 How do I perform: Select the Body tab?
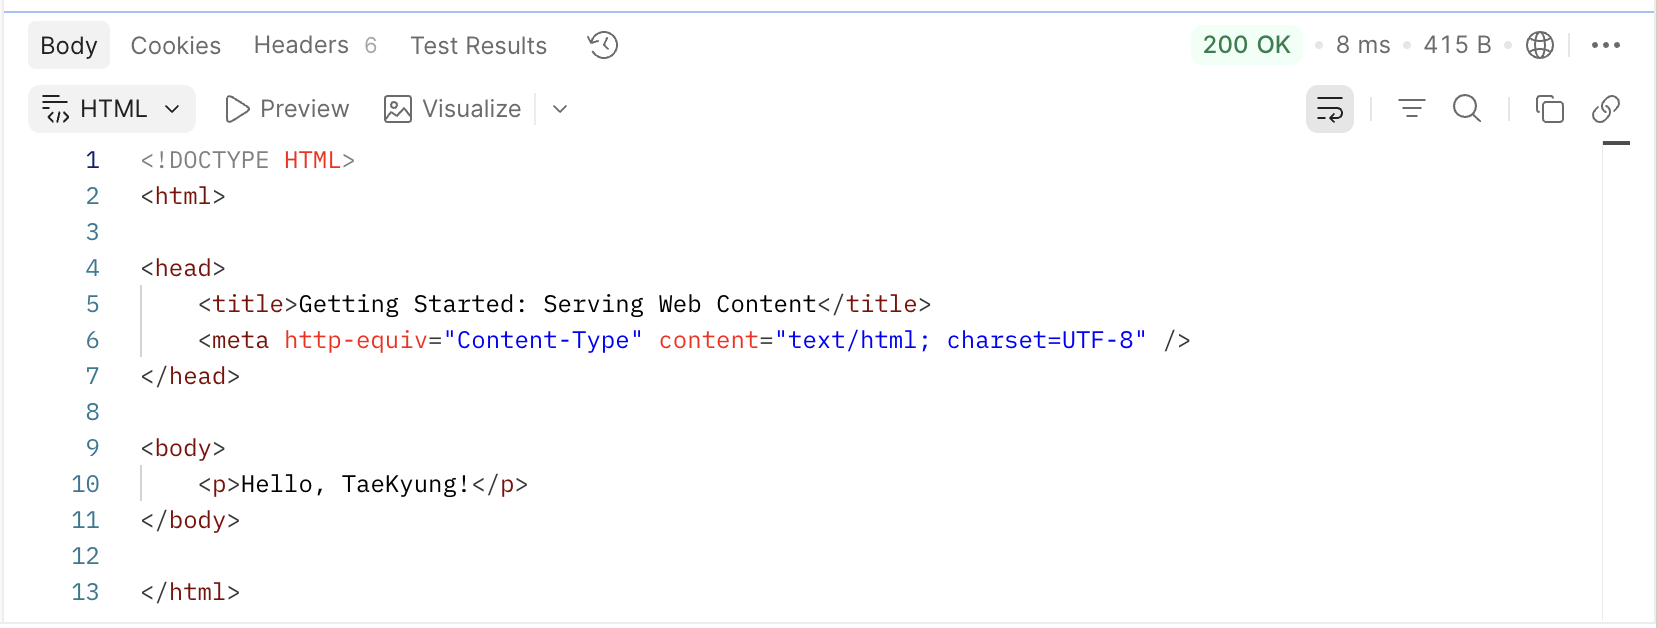[69, 45]
